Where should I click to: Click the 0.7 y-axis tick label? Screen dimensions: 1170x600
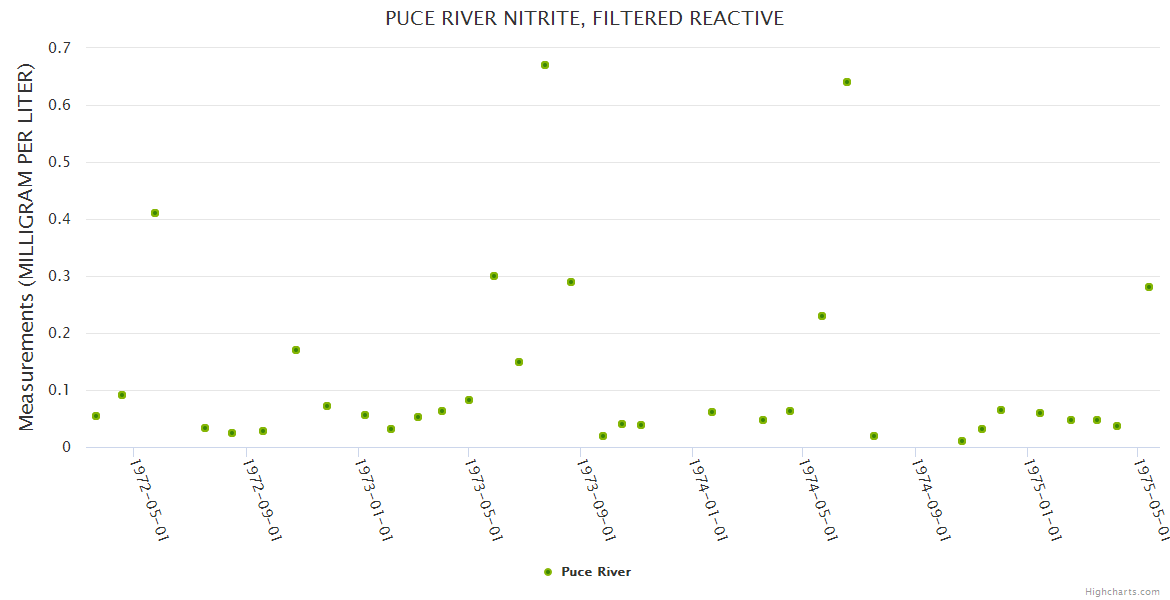(60, 48)
